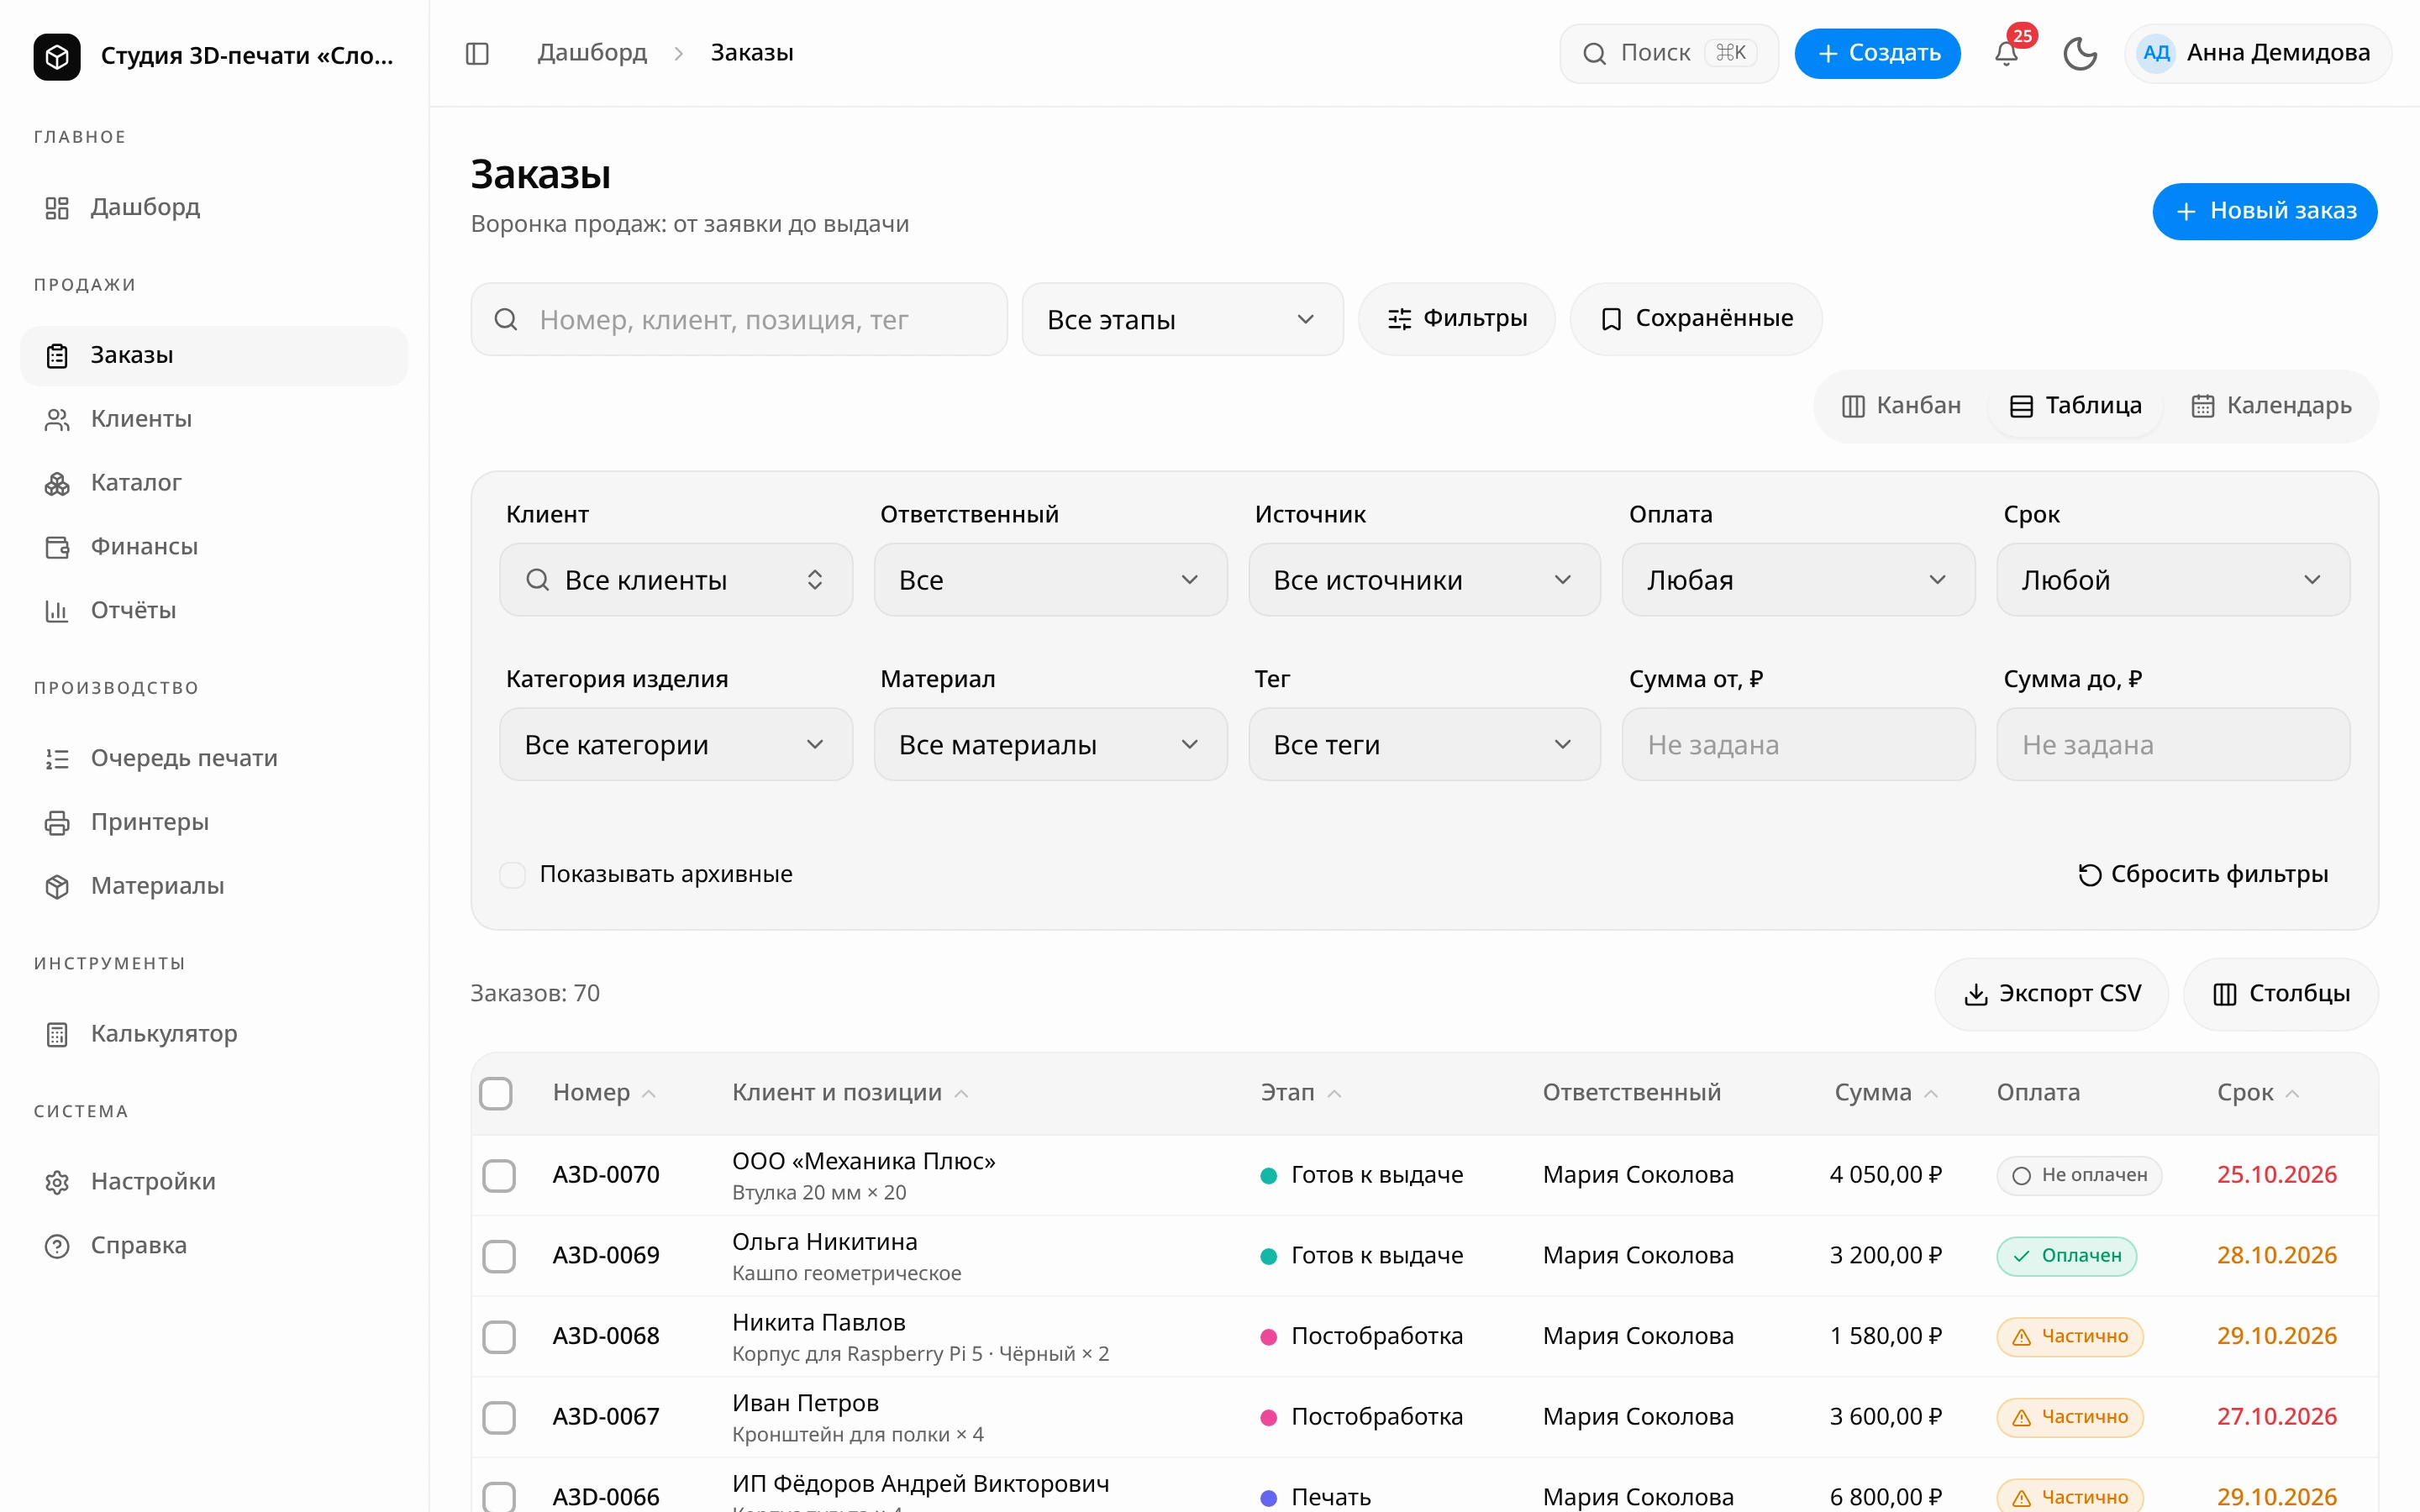Toggle the sidebar panel icon
Screen dimensions: 2420x1512
pyautogui.click(x=477, y=53)
